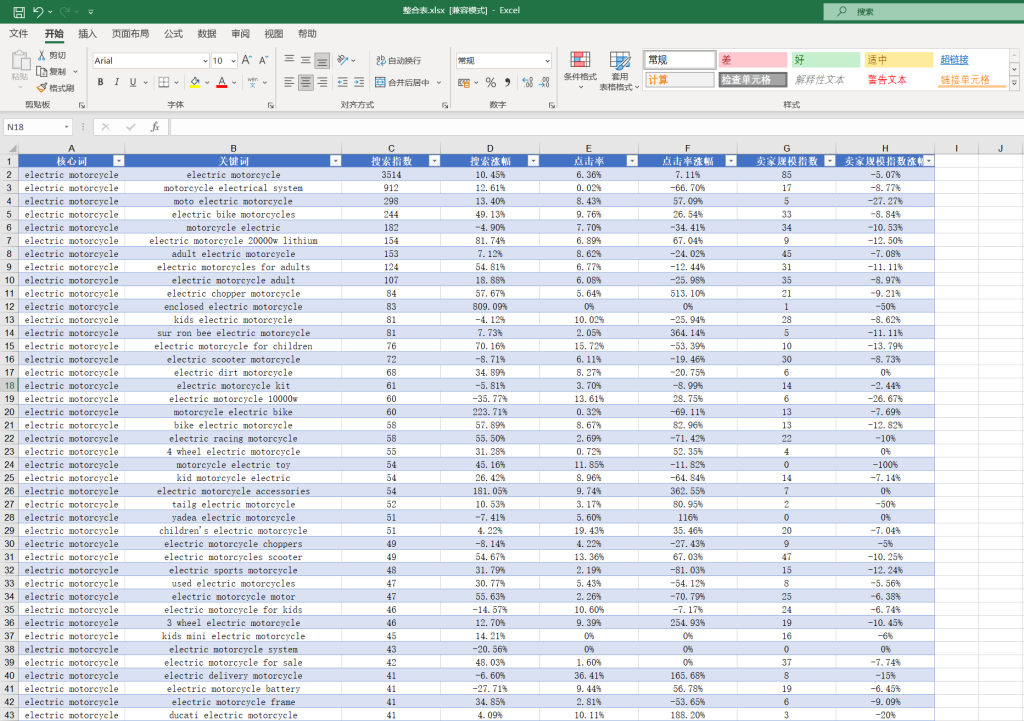The width and height of the screenshot is (1024, 721).
Task: Click the Increase Font Size icon
Action: click(247, 61)
